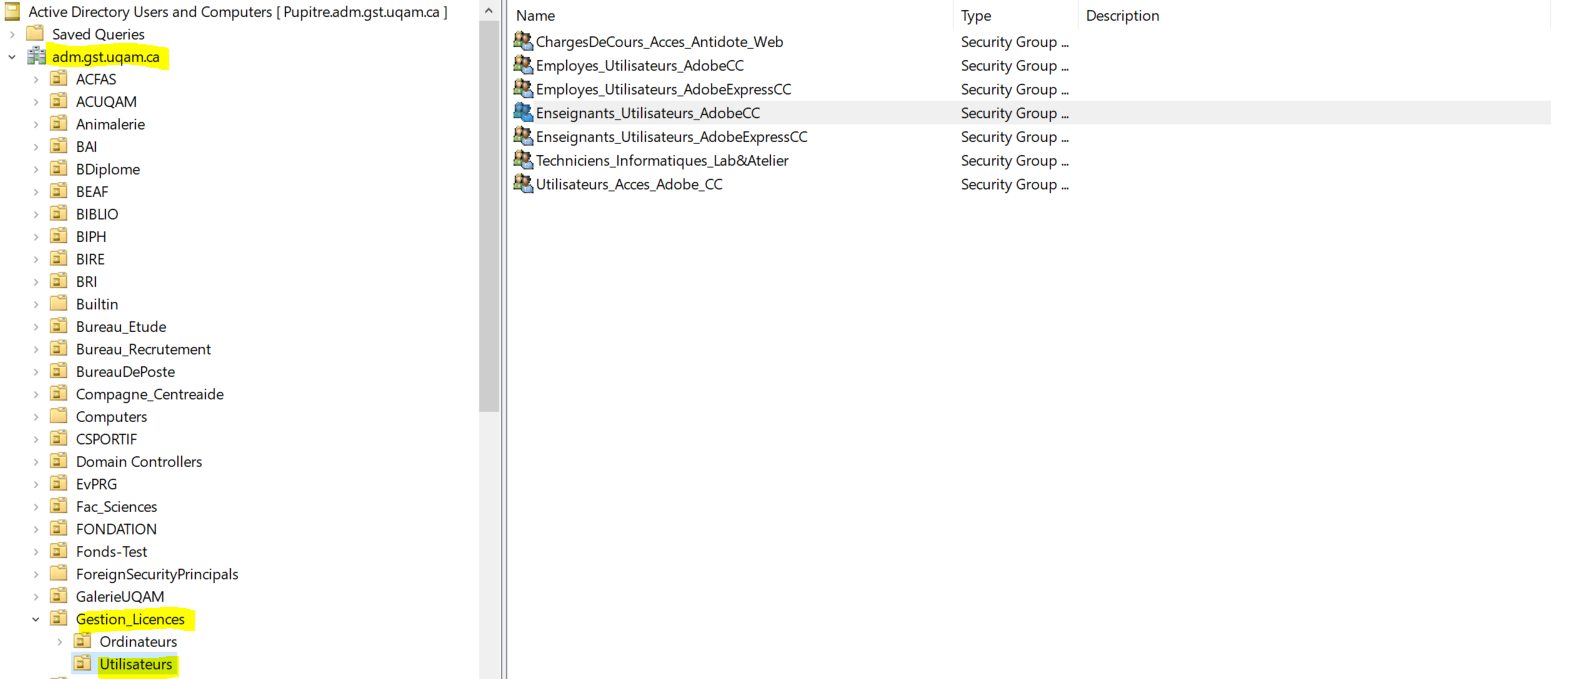Expand the EvPRG tree node
1572x679 pixels.
pyautogui.click(x=36, y=484)
